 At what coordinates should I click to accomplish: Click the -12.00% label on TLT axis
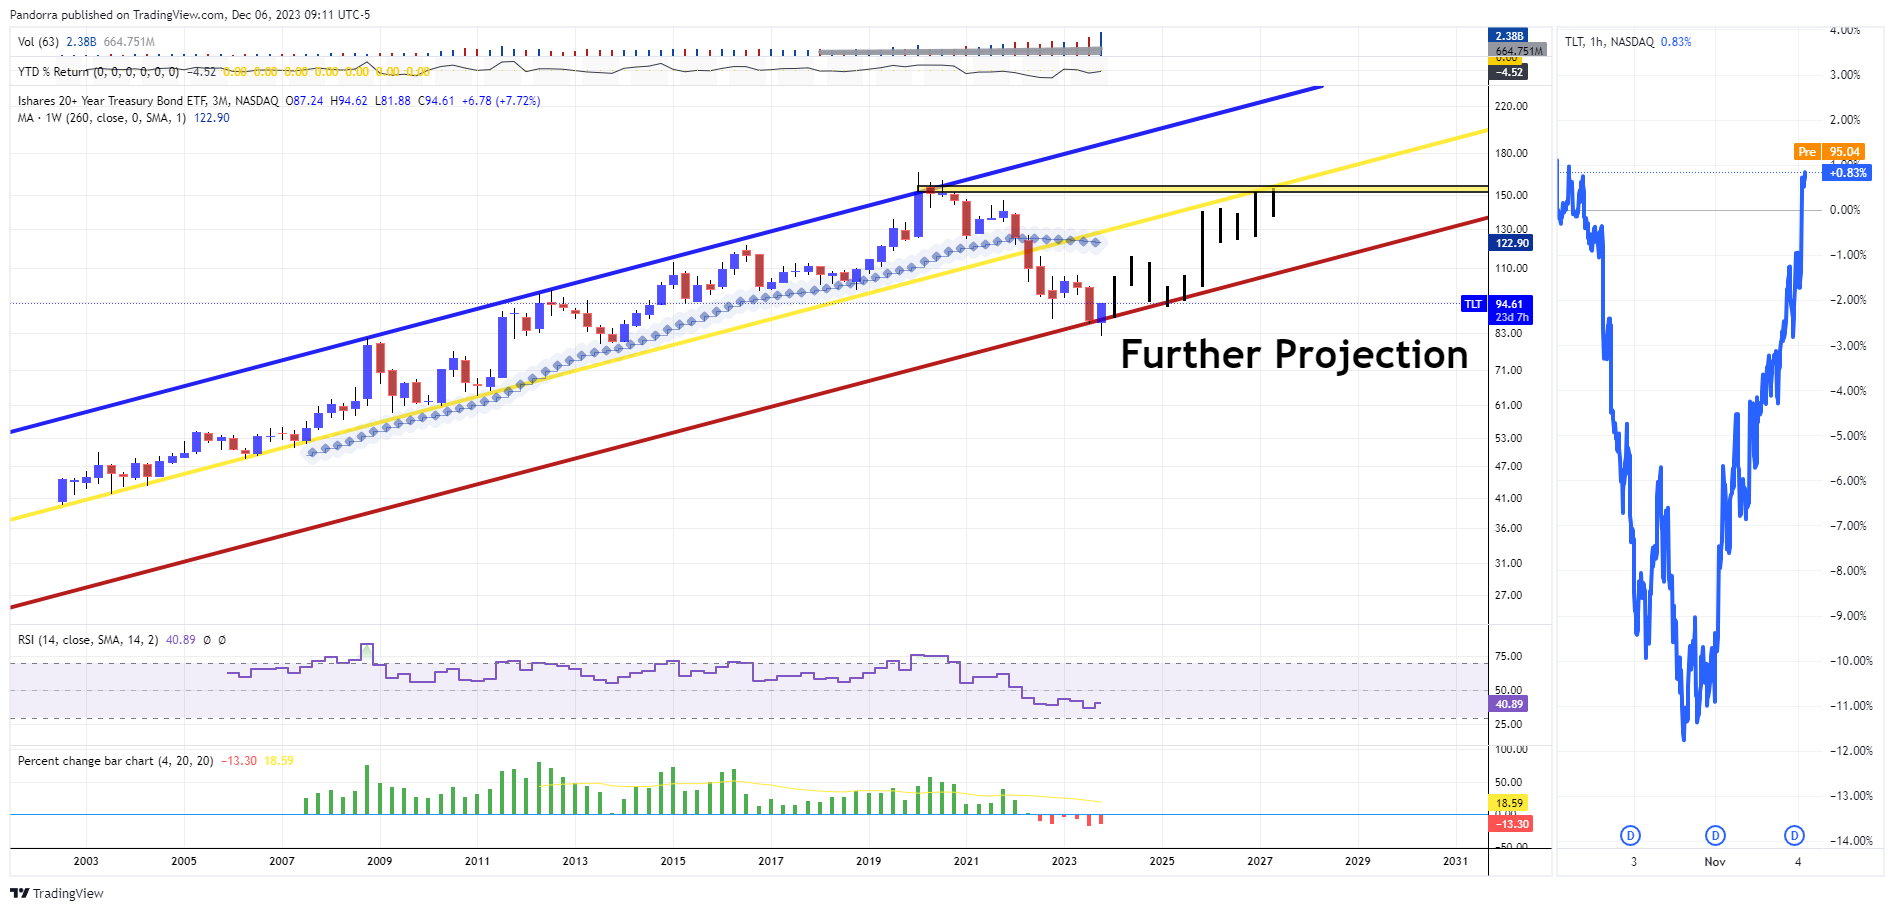pos(1851,751)
